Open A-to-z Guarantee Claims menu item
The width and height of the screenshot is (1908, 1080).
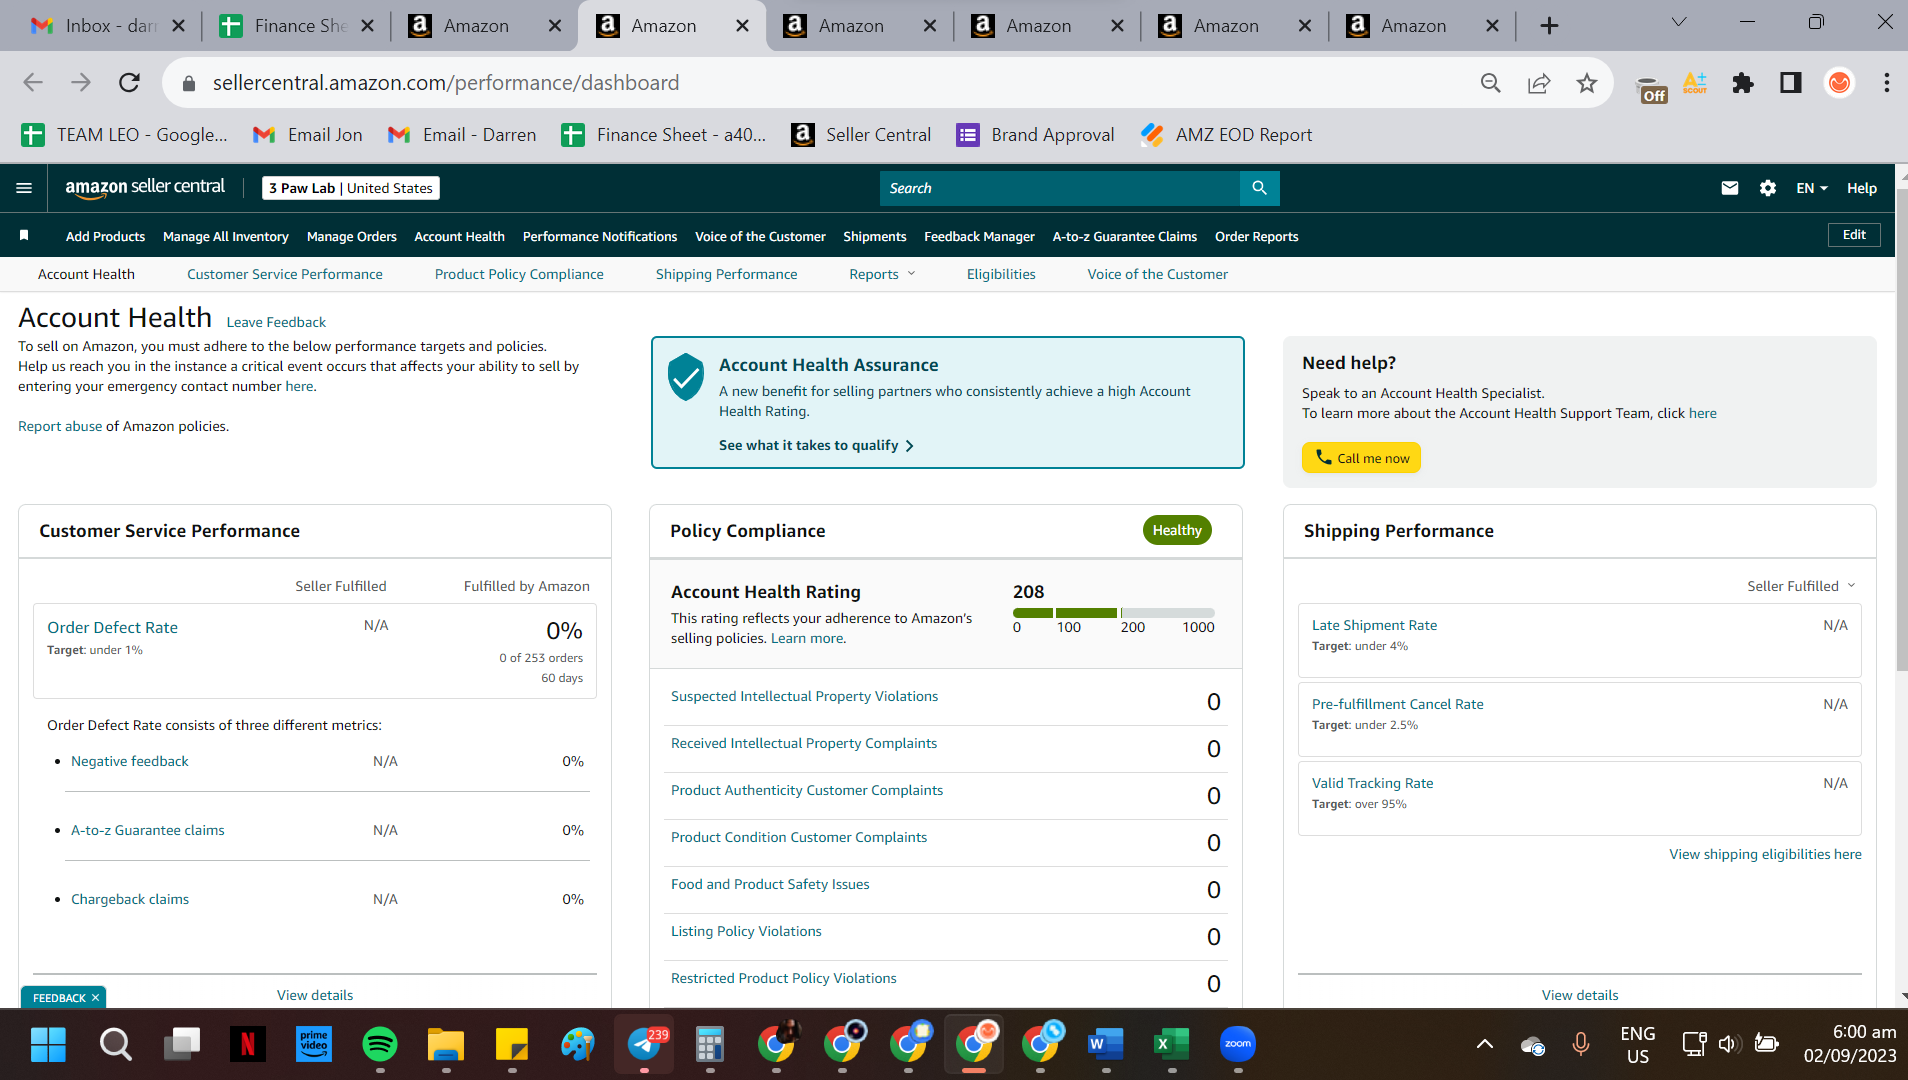(1124, 236)
